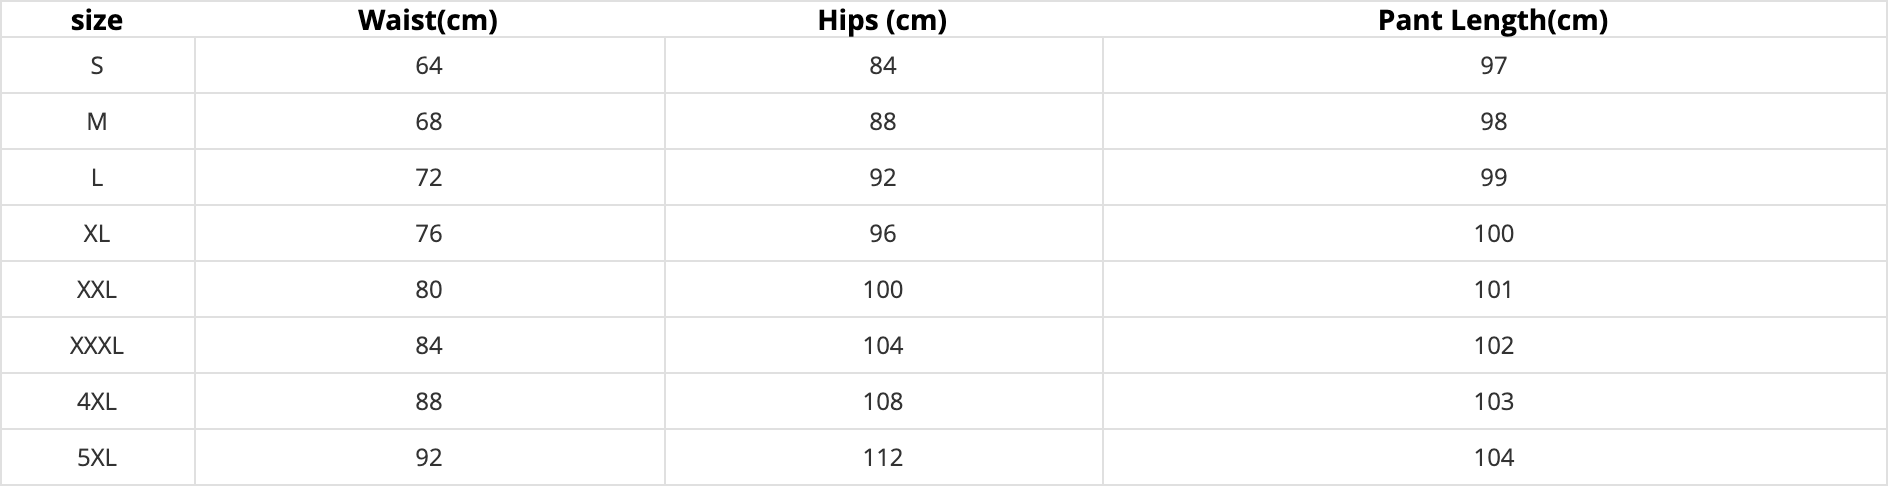Image resolution: width=1888 pixels, height=486 pixels.
Task: Click waist value 64 for size S
Action: pyautogui.click(x=429, y=66)
